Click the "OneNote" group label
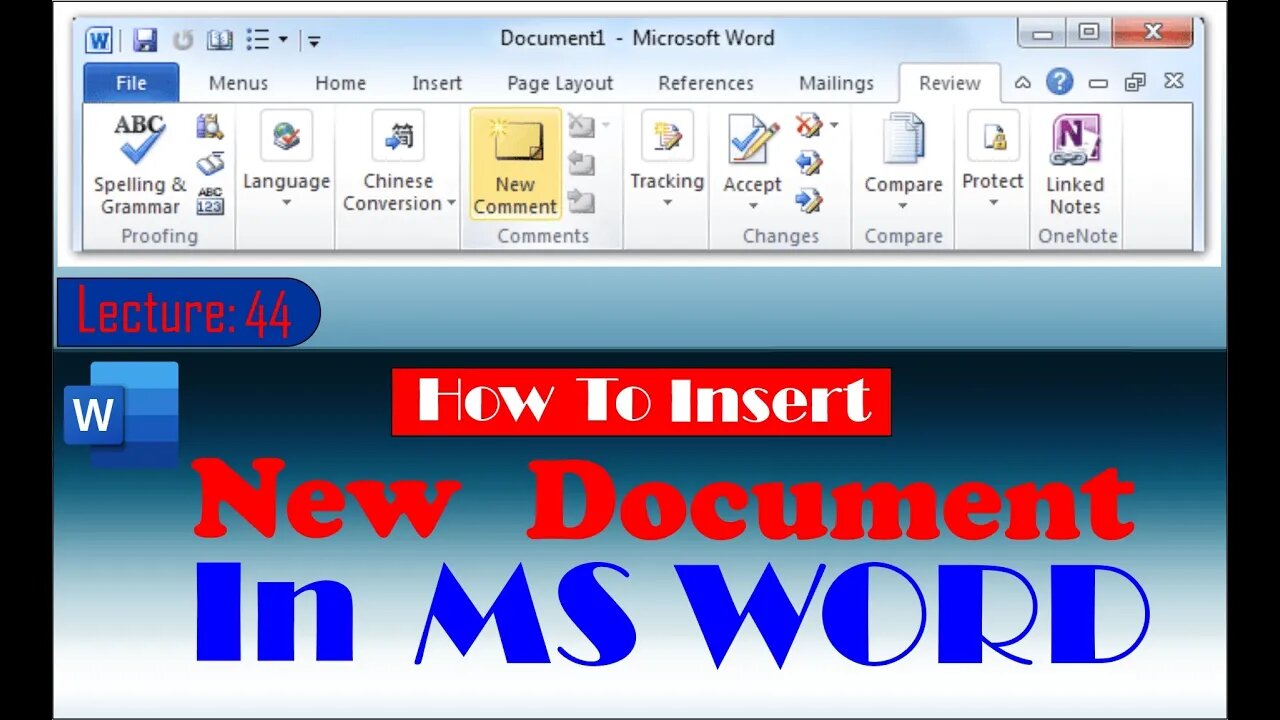 point(1078,236)
